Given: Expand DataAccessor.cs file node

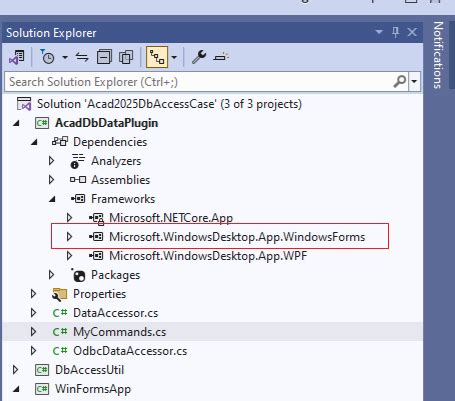Looking at the screenshot, I should click(33, 313).
